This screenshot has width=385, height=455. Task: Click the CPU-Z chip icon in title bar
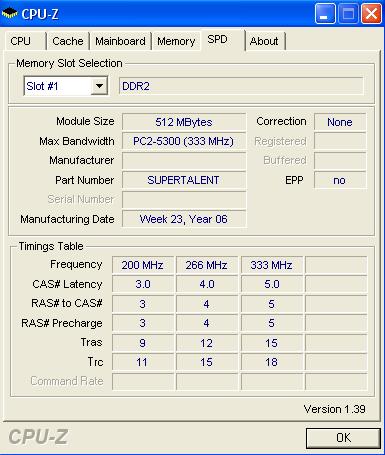pyautogui.click(x=9, y=14)
